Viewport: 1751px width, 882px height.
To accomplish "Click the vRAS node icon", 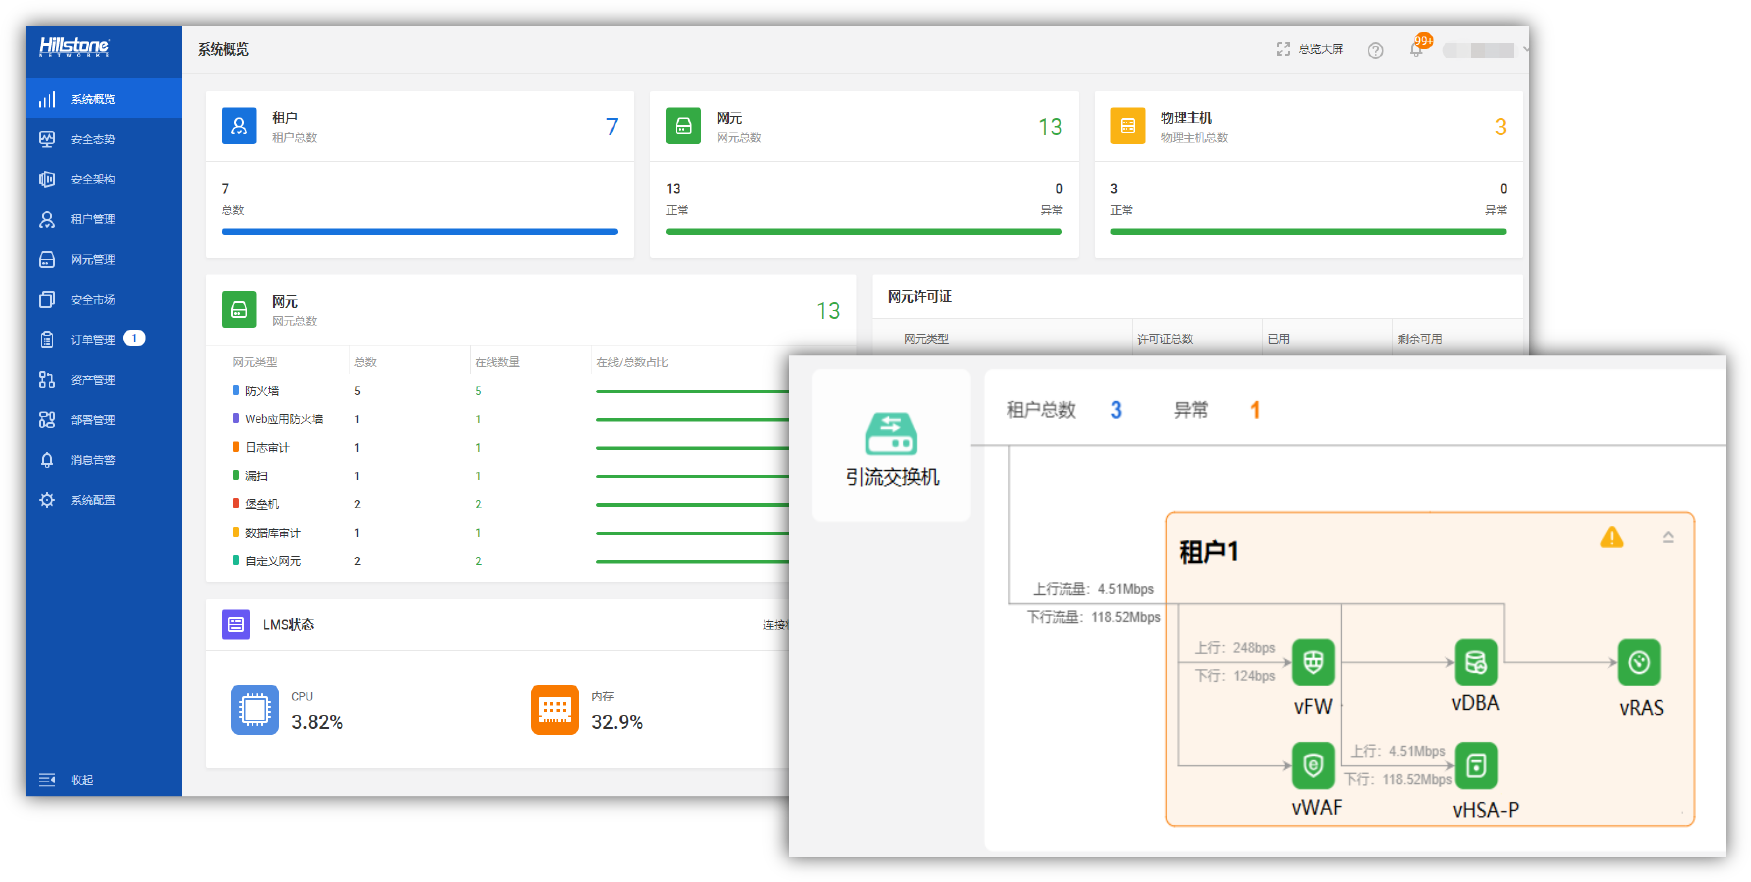I will 1639,662.
